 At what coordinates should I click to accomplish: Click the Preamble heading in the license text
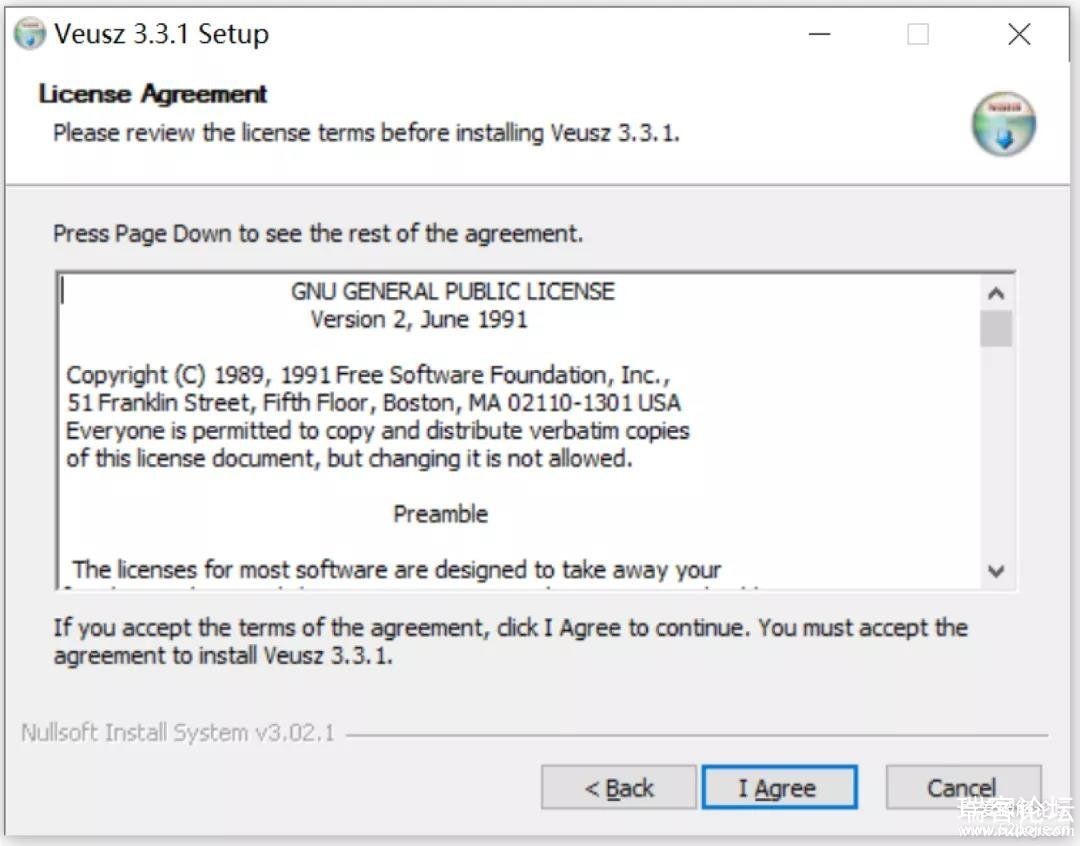point(440,514)
